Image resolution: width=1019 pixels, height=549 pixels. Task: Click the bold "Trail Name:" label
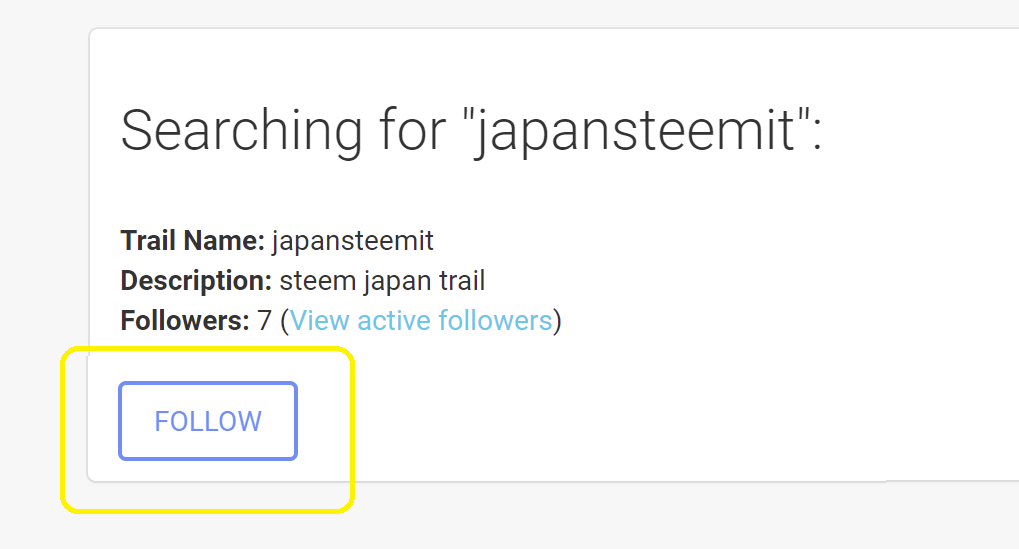192,241
